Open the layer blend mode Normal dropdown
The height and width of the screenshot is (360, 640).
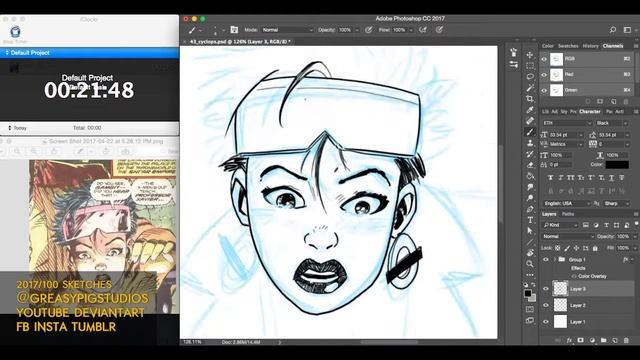click(568, 236)
